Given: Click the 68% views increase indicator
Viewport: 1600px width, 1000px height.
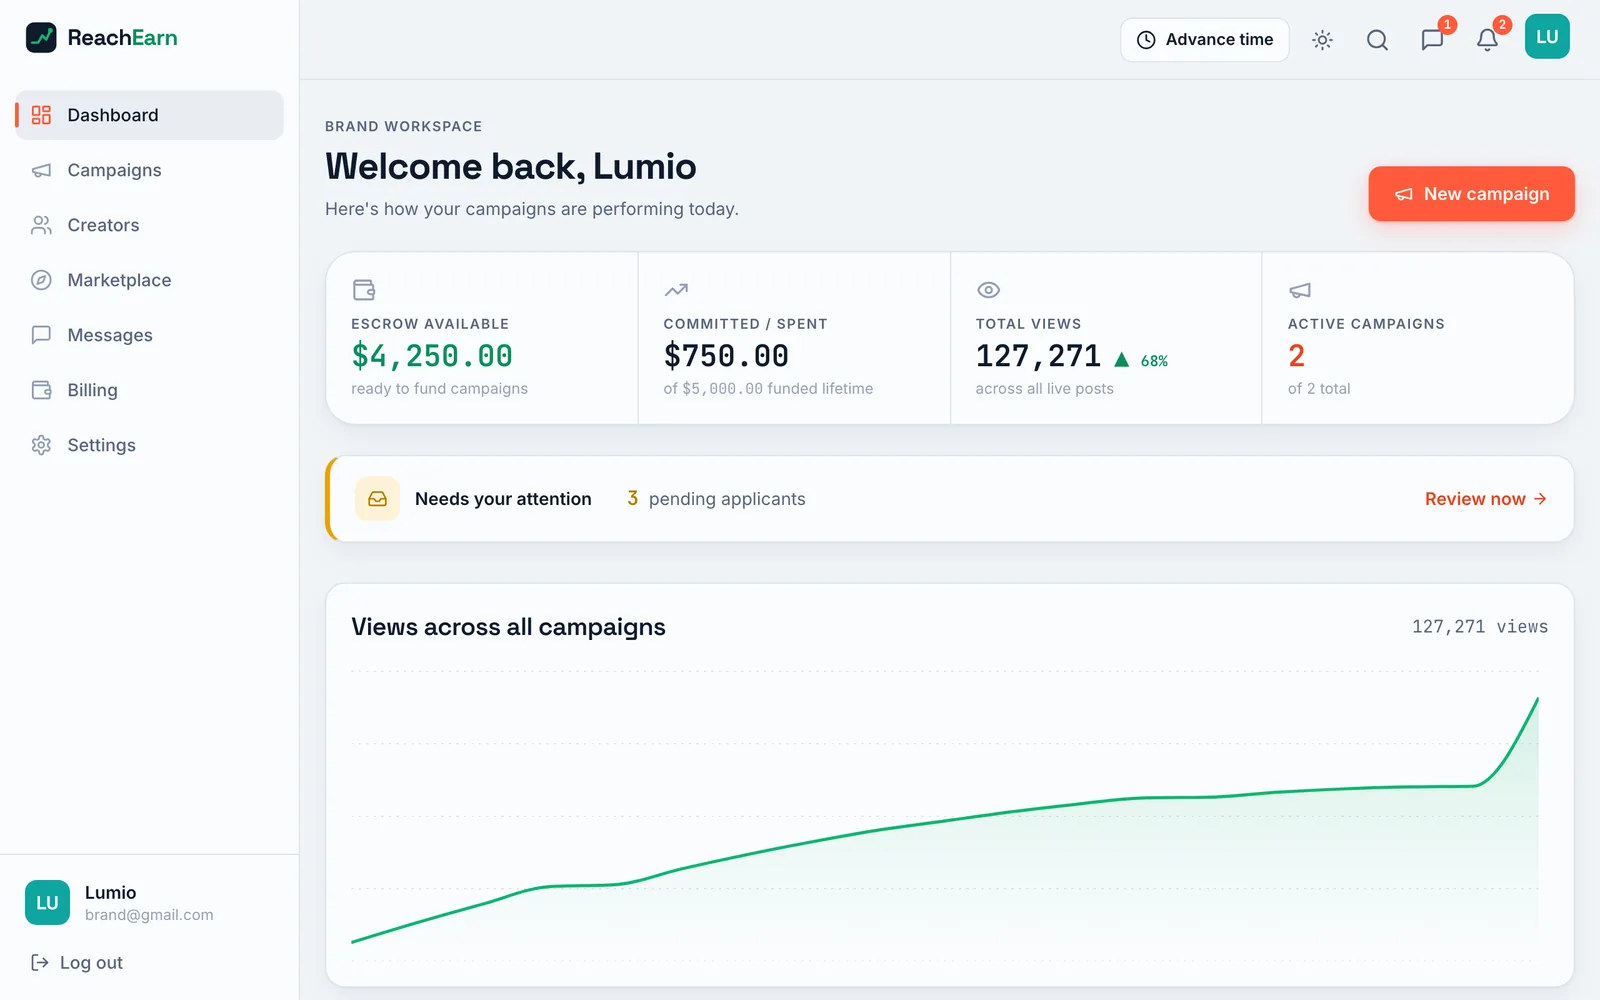Looking at the screenshot, I should pyautogui.click(x=1141, y=360).
